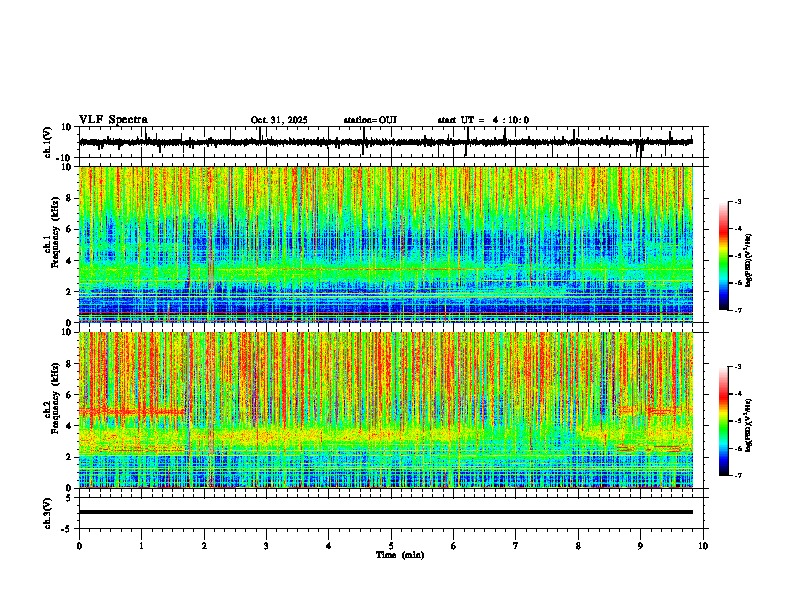Select the date text "Oct. 31, 2025"
792x612 pixels.
pyautogui.click(x=279, y=120)
